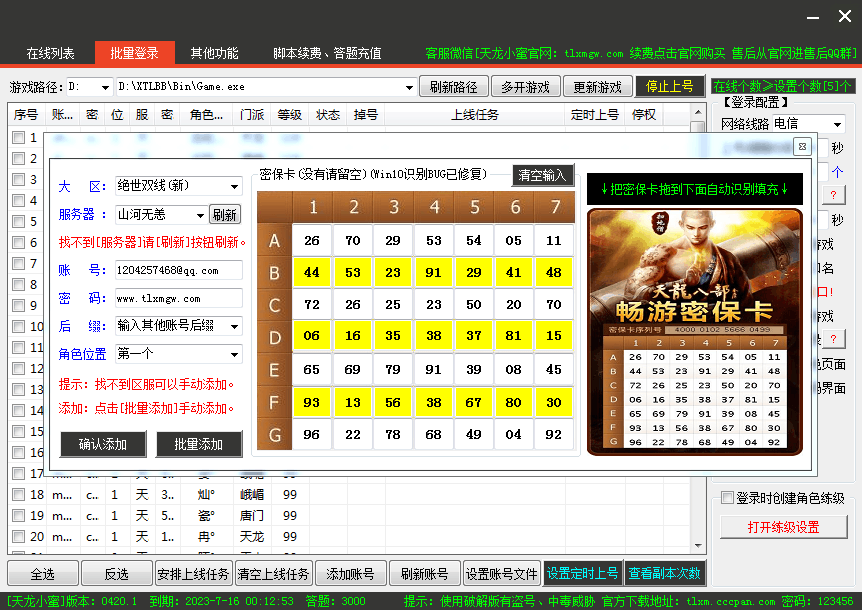862x610 pixels.
Task: Click the 安排上线任务 button
Action: pyautogui.click(x=193, y=574)
